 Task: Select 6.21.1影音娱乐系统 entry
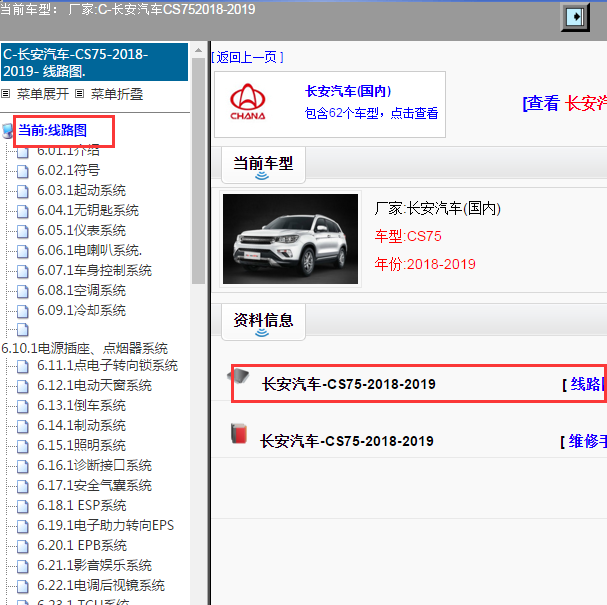tap(94, 566)
